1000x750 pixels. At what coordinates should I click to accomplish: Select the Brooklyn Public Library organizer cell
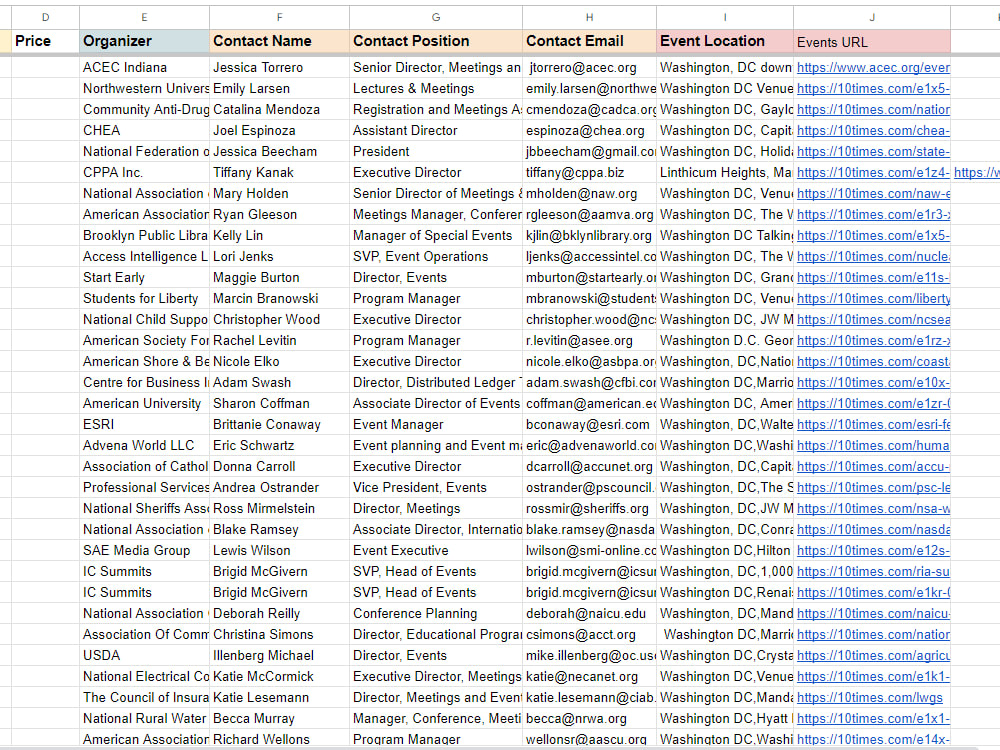click(x=144, y=236)
